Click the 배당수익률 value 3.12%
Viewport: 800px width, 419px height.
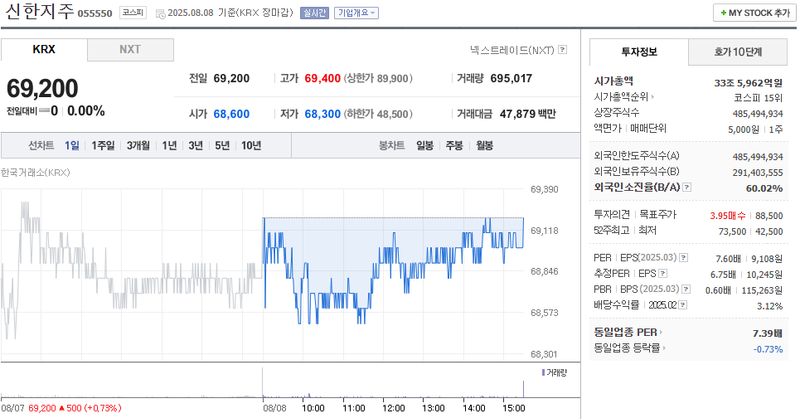(x=770, y=306)
